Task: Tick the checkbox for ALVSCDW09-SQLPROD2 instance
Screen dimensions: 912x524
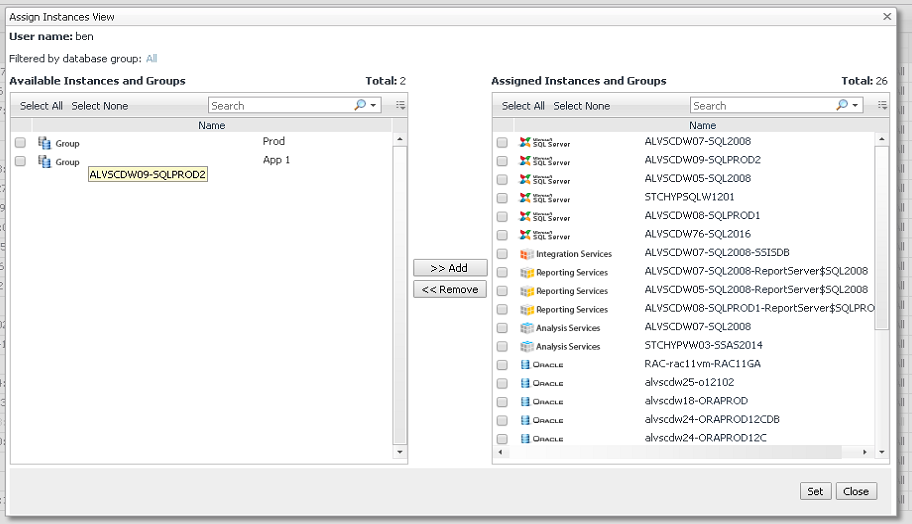Action: click(x=502, y=161)
